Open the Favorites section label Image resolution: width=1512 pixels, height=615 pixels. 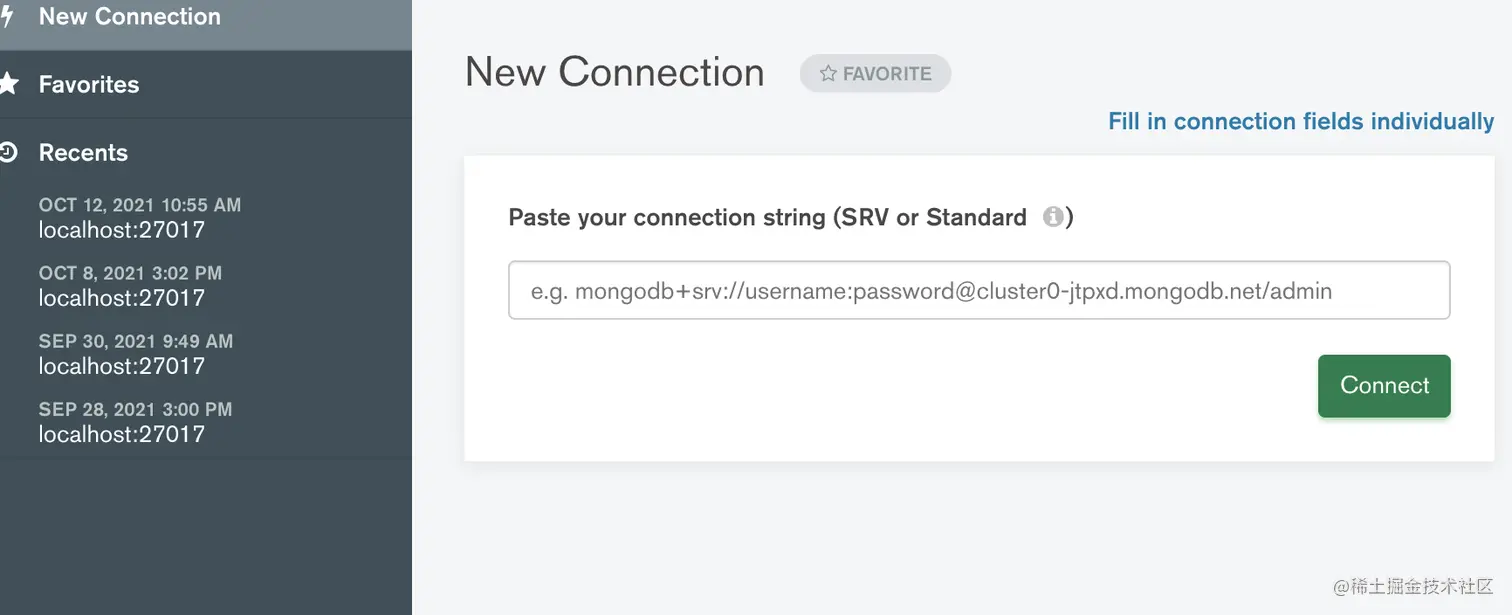[x=89, y=85]
